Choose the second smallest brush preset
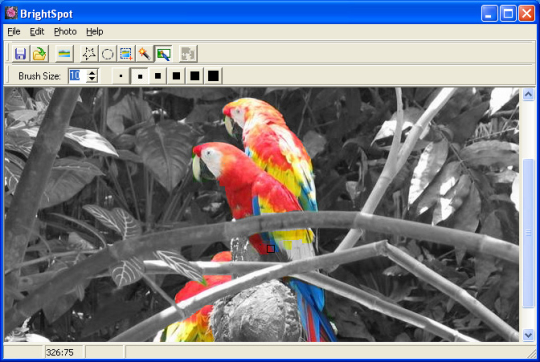The image size is (540, 362). point(139,76)
